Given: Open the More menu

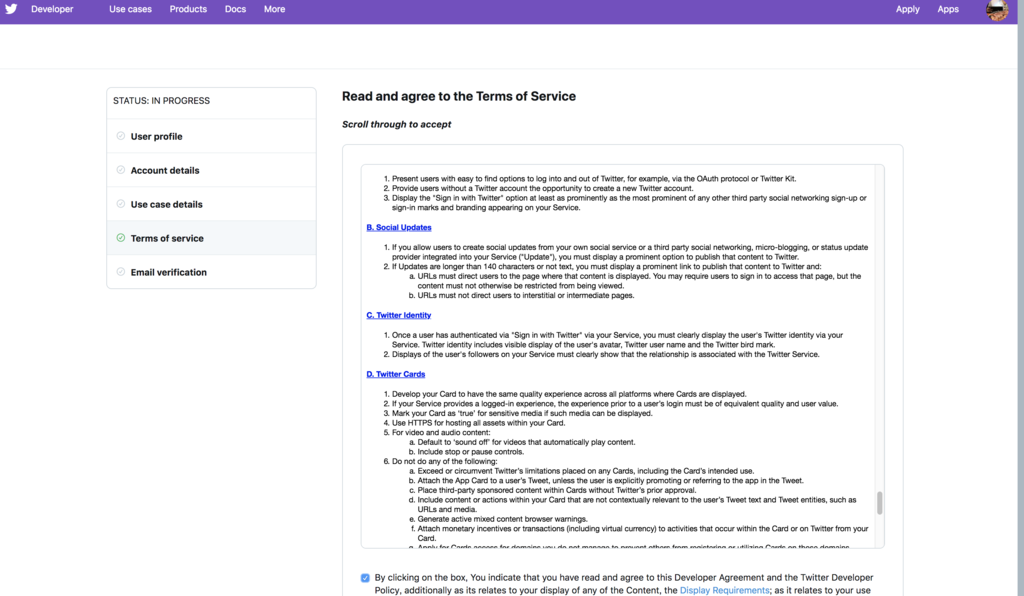Looking at the screenshot, I should [x=274, y=9].
